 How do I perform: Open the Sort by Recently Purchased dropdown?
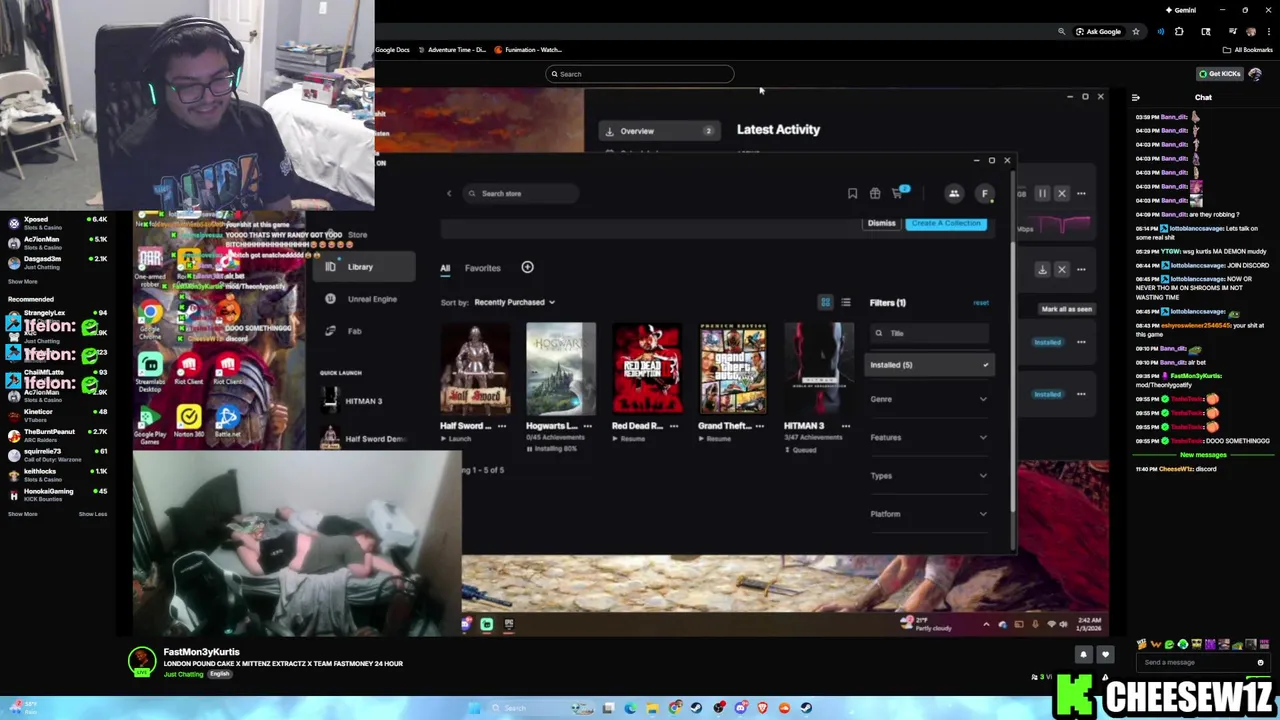514,302
